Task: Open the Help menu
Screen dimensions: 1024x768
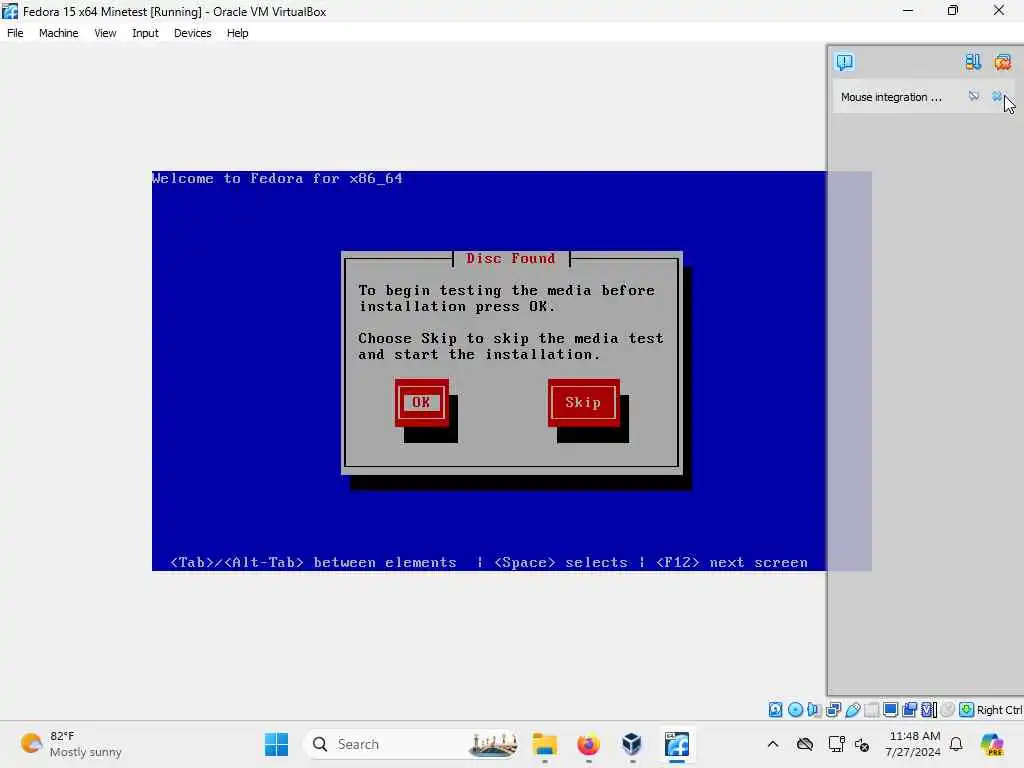Action: 238,33
